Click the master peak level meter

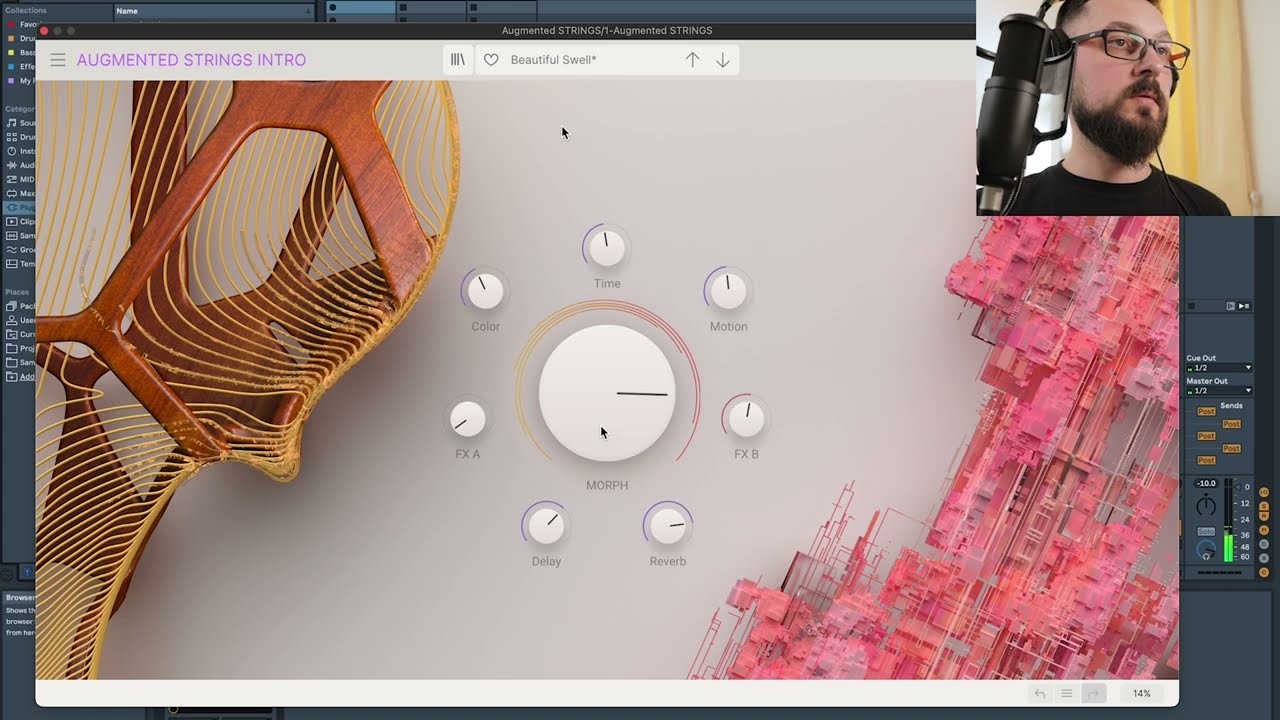tap(1228, 520)
